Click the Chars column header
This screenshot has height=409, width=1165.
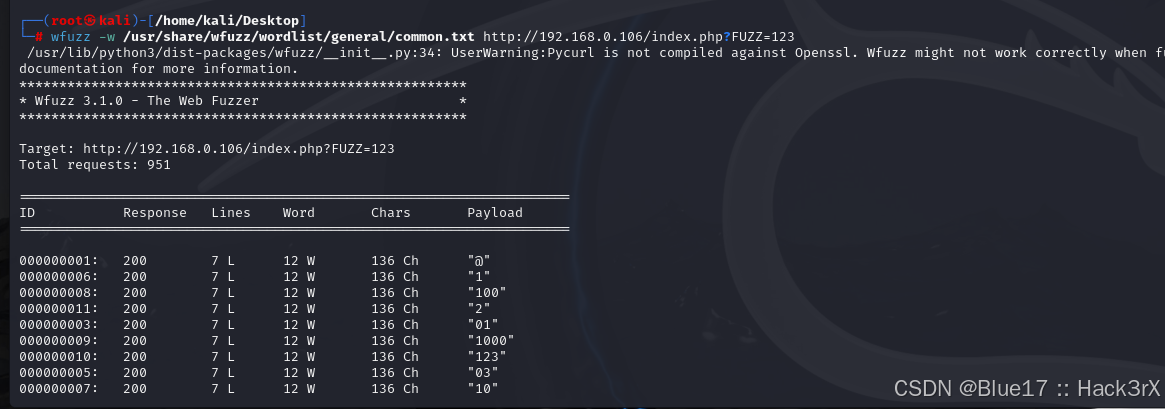(391, 213)
